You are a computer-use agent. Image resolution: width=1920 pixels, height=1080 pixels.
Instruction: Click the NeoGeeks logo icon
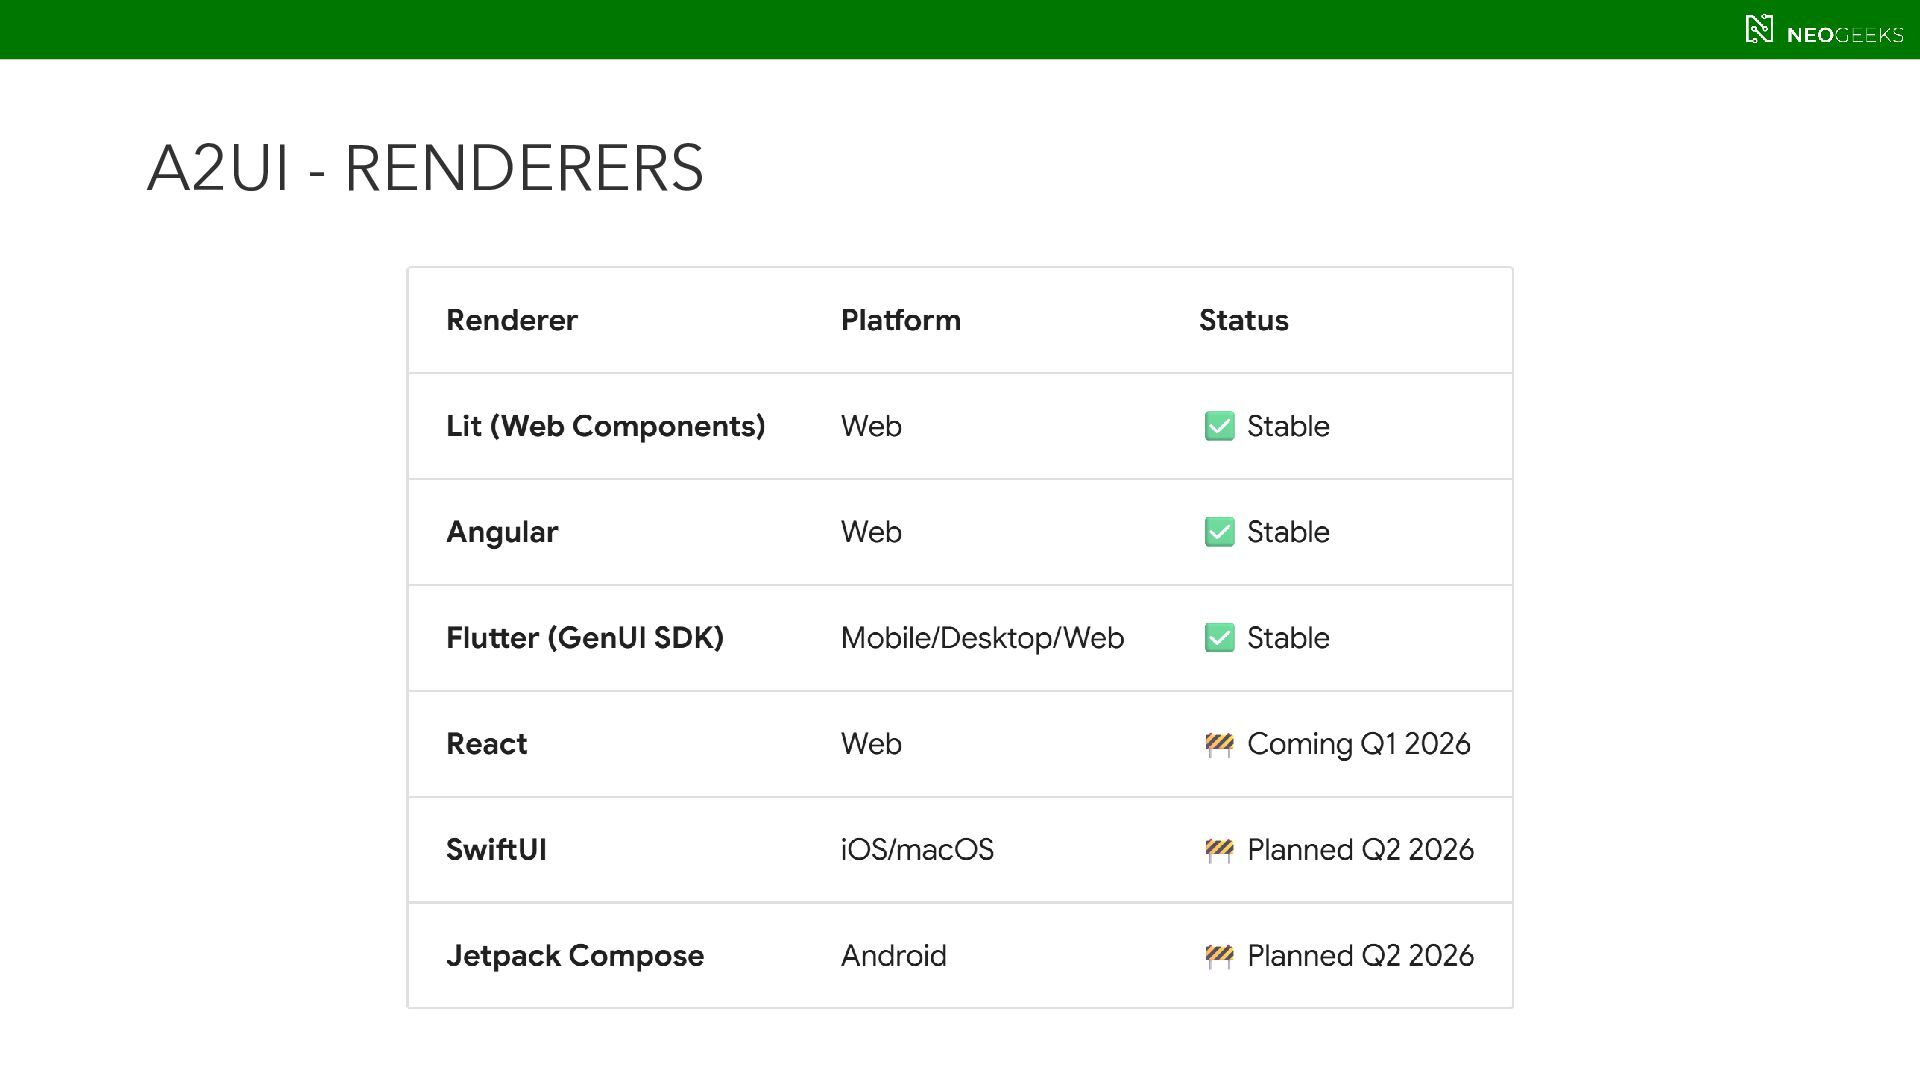pos(1758,29)
